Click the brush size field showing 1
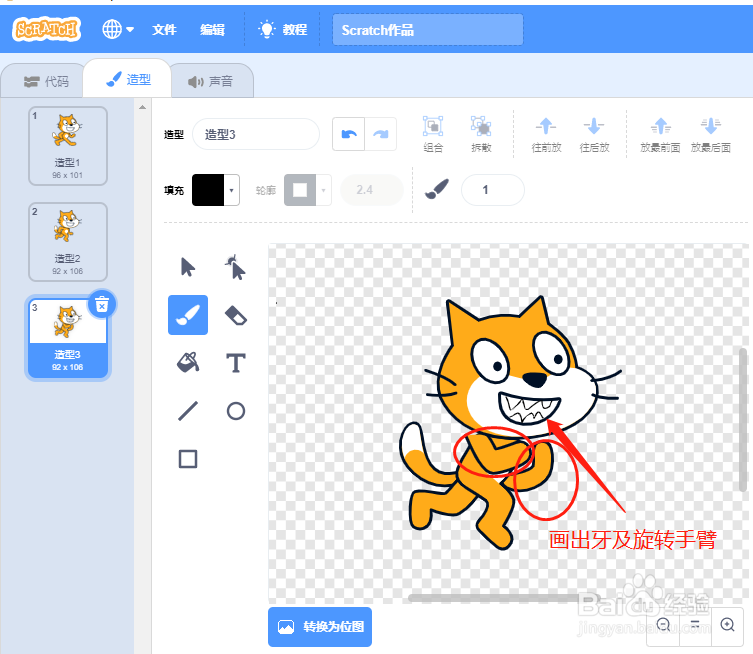Viewport: 753px width, 654px height. tap(493, 190)
